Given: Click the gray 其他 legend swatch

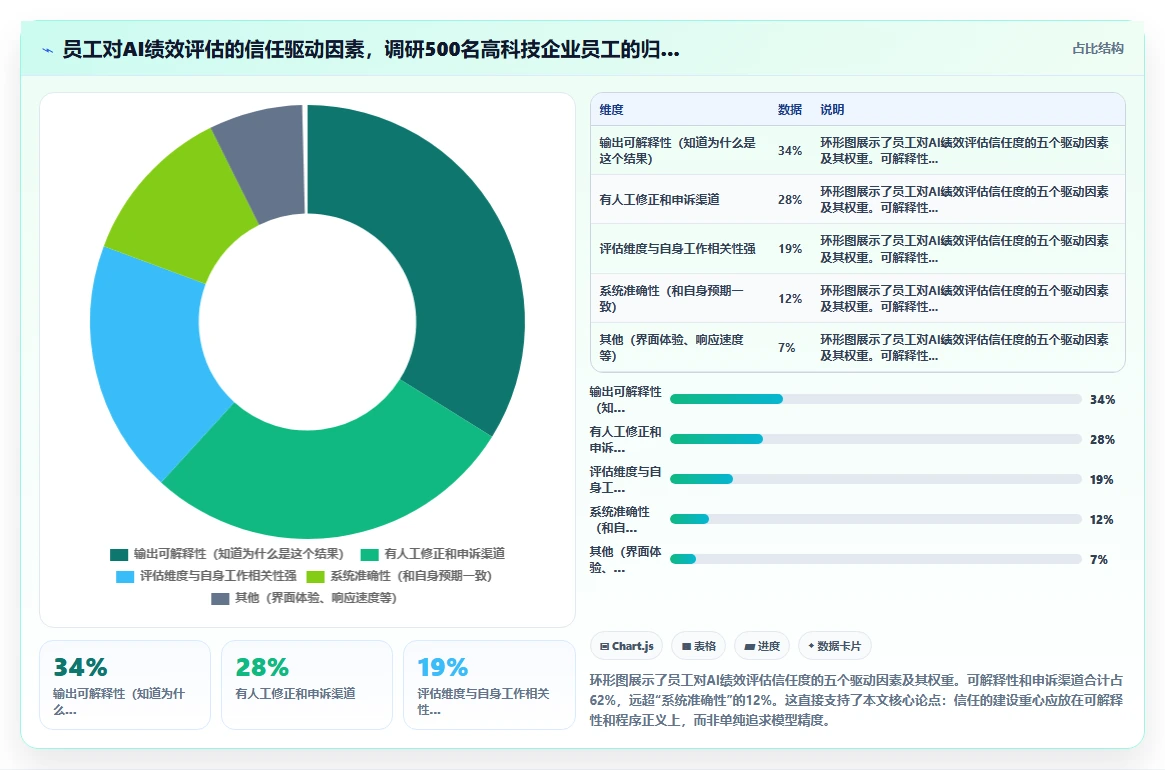Looking at the screenshot, I should [x=220, y=598].
